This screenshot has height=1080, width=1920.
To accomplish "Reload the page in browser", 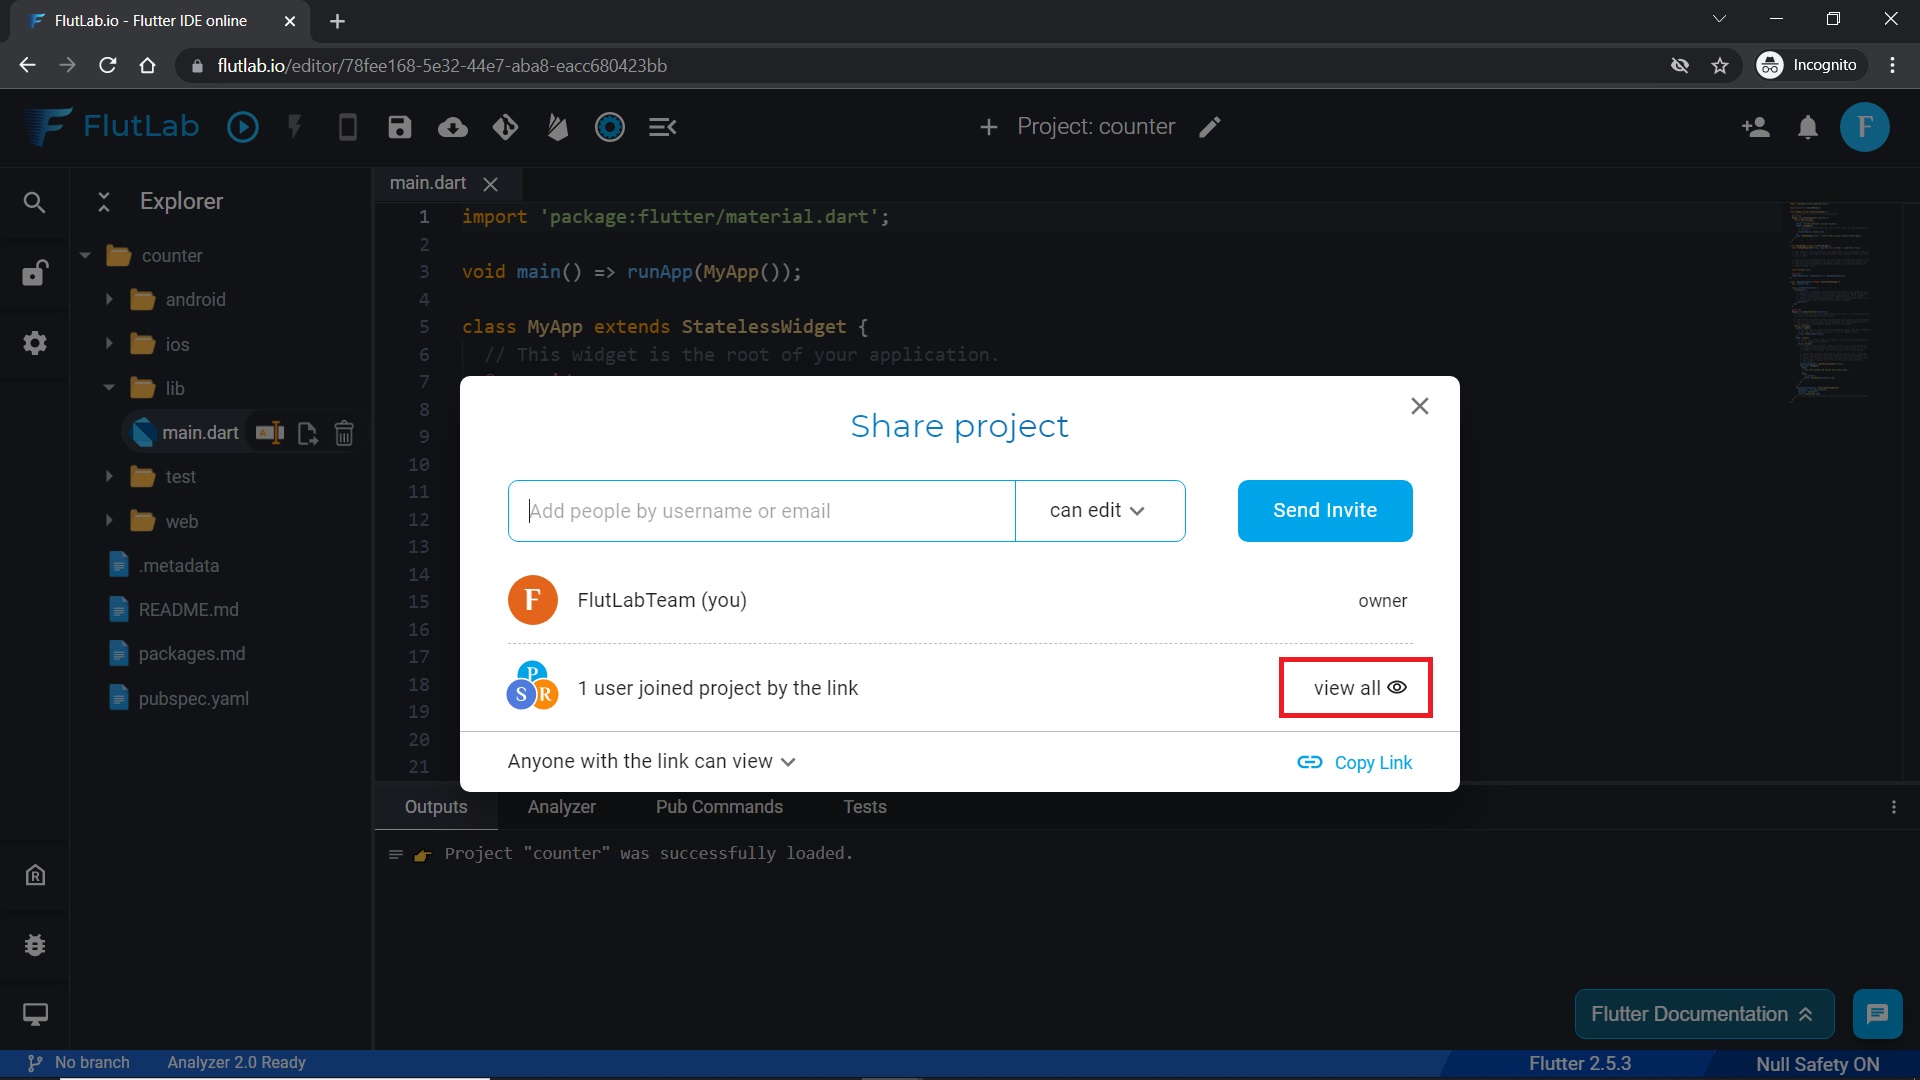I will pyautogui.click(x=108, y=65).
